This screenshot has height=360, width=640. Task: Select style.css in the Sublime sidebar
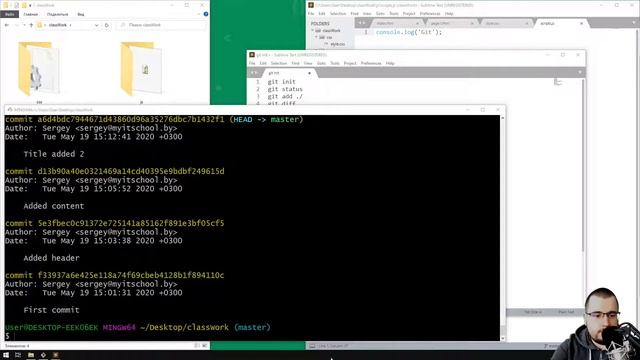[338, 44]
